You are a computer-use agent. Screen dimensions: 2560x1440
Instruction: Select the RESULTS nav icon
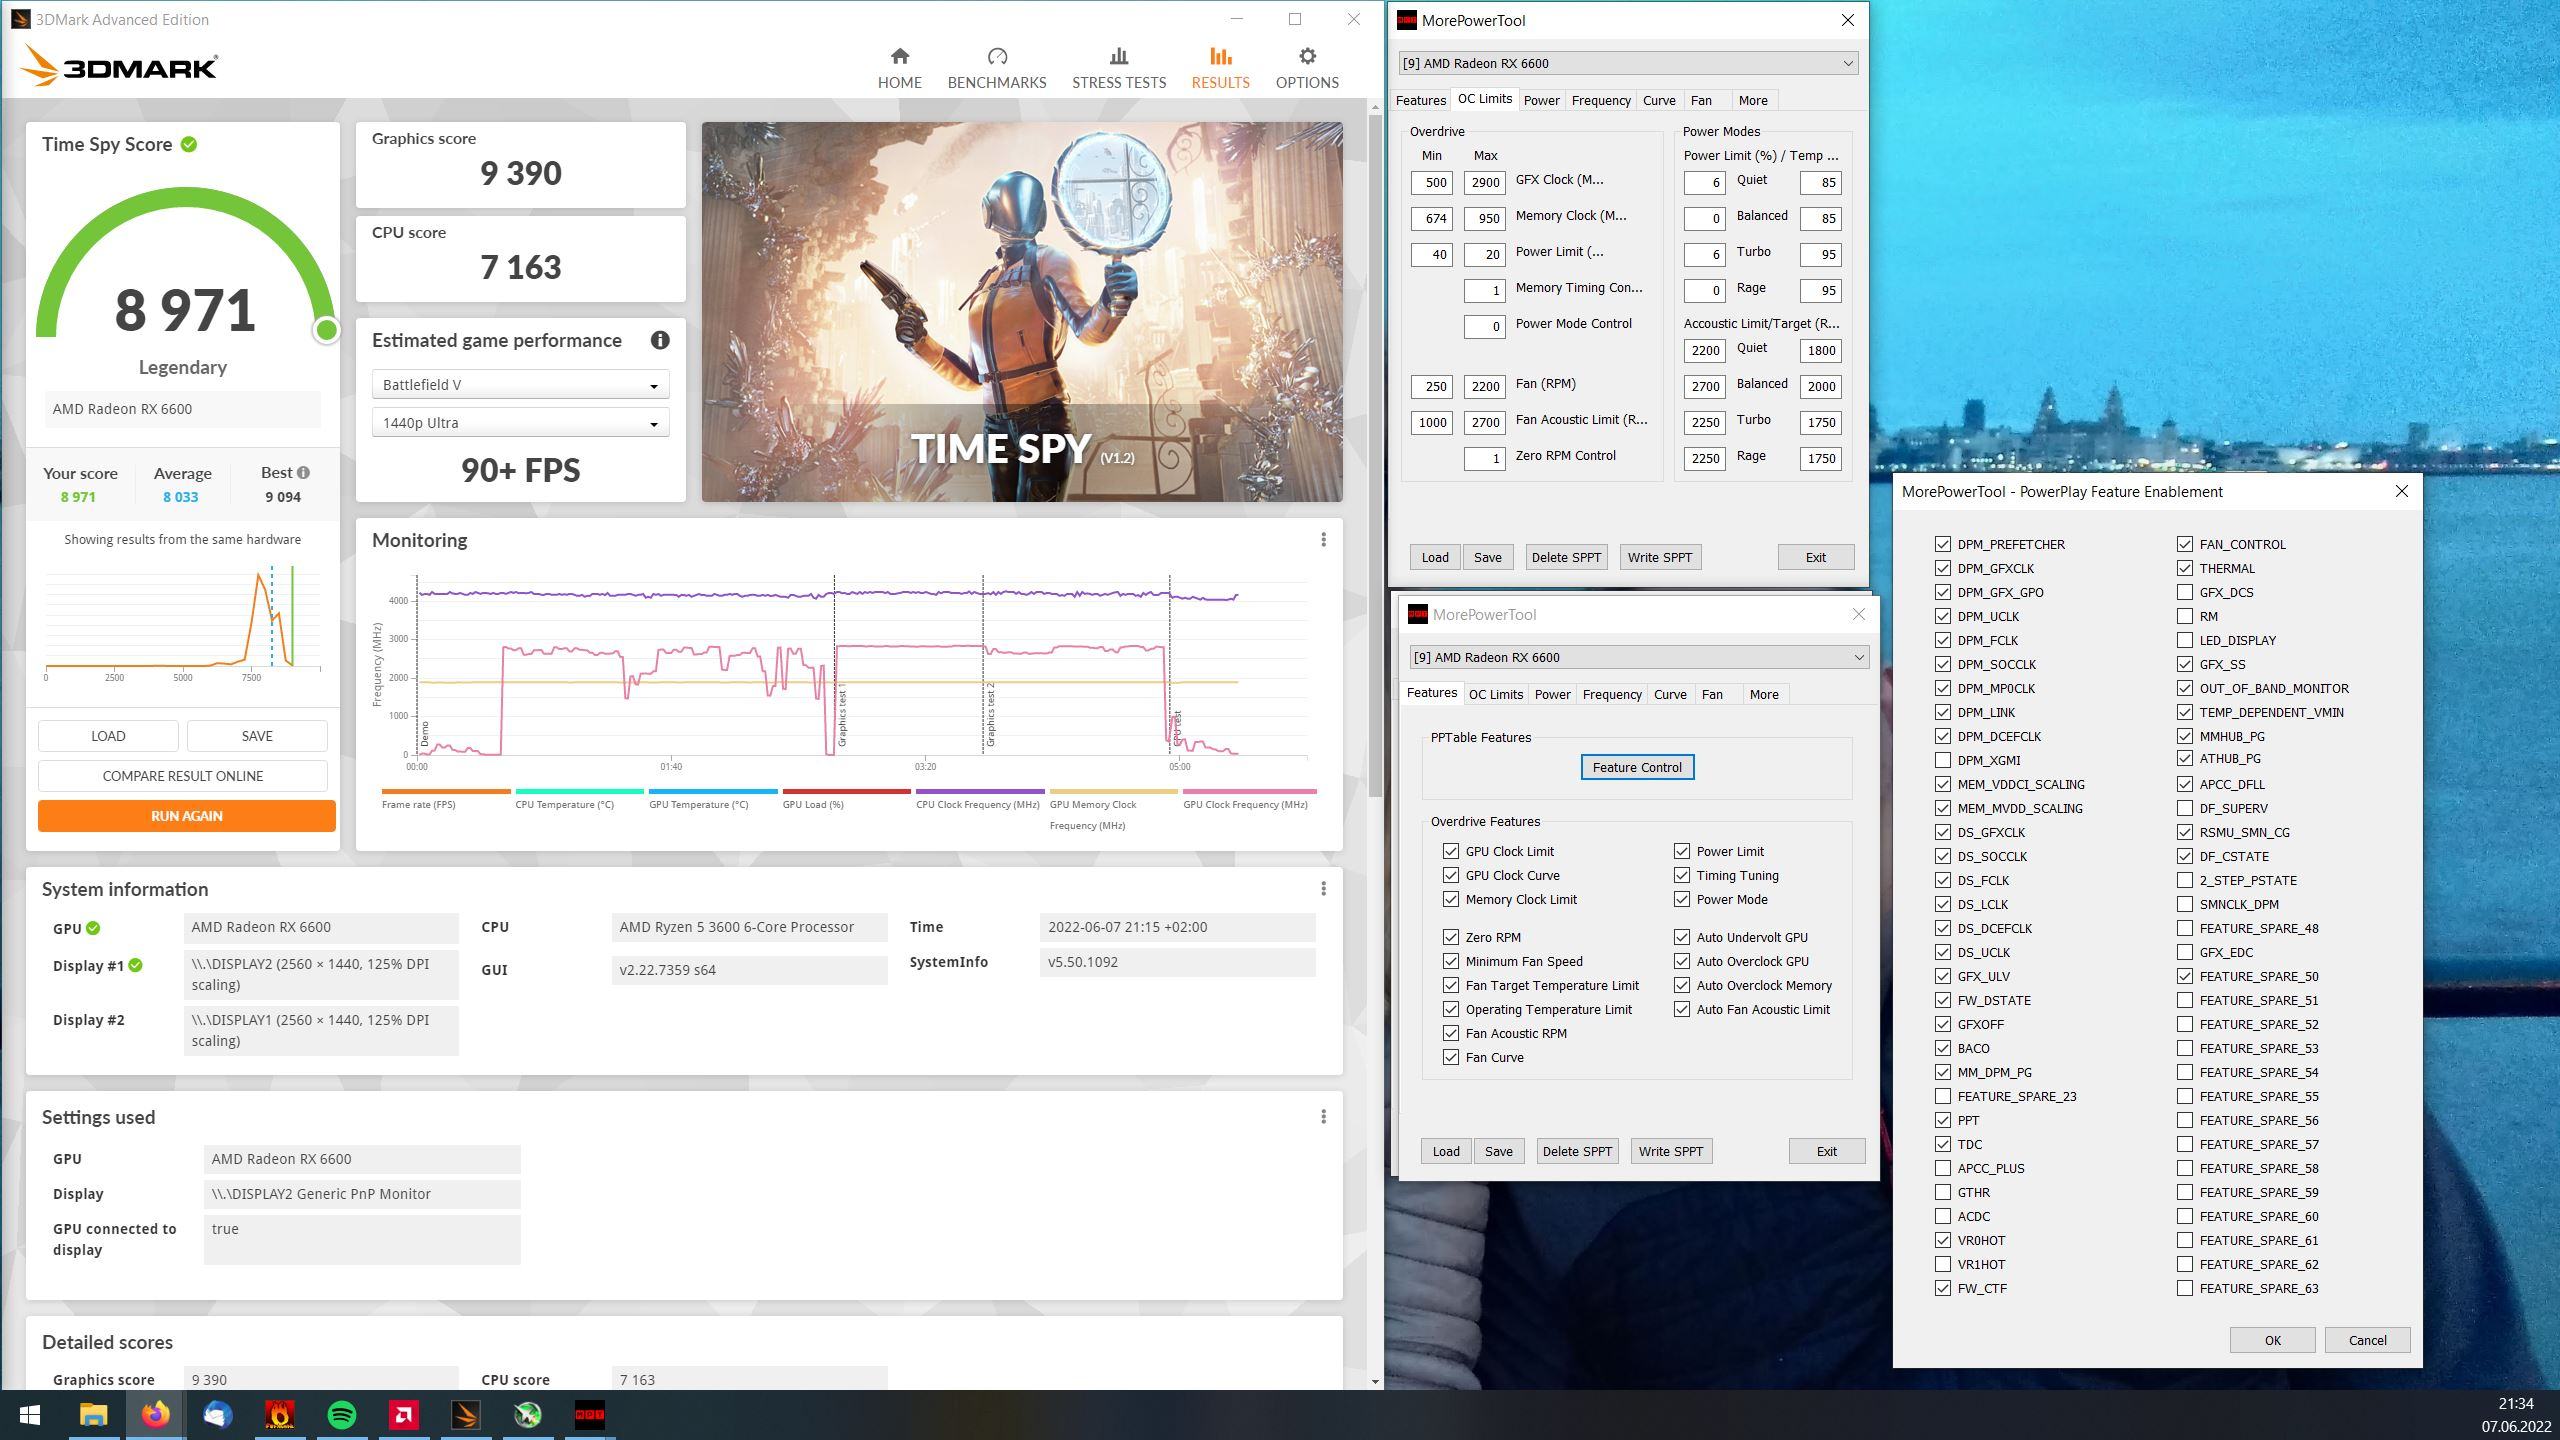coord(1220,56)
